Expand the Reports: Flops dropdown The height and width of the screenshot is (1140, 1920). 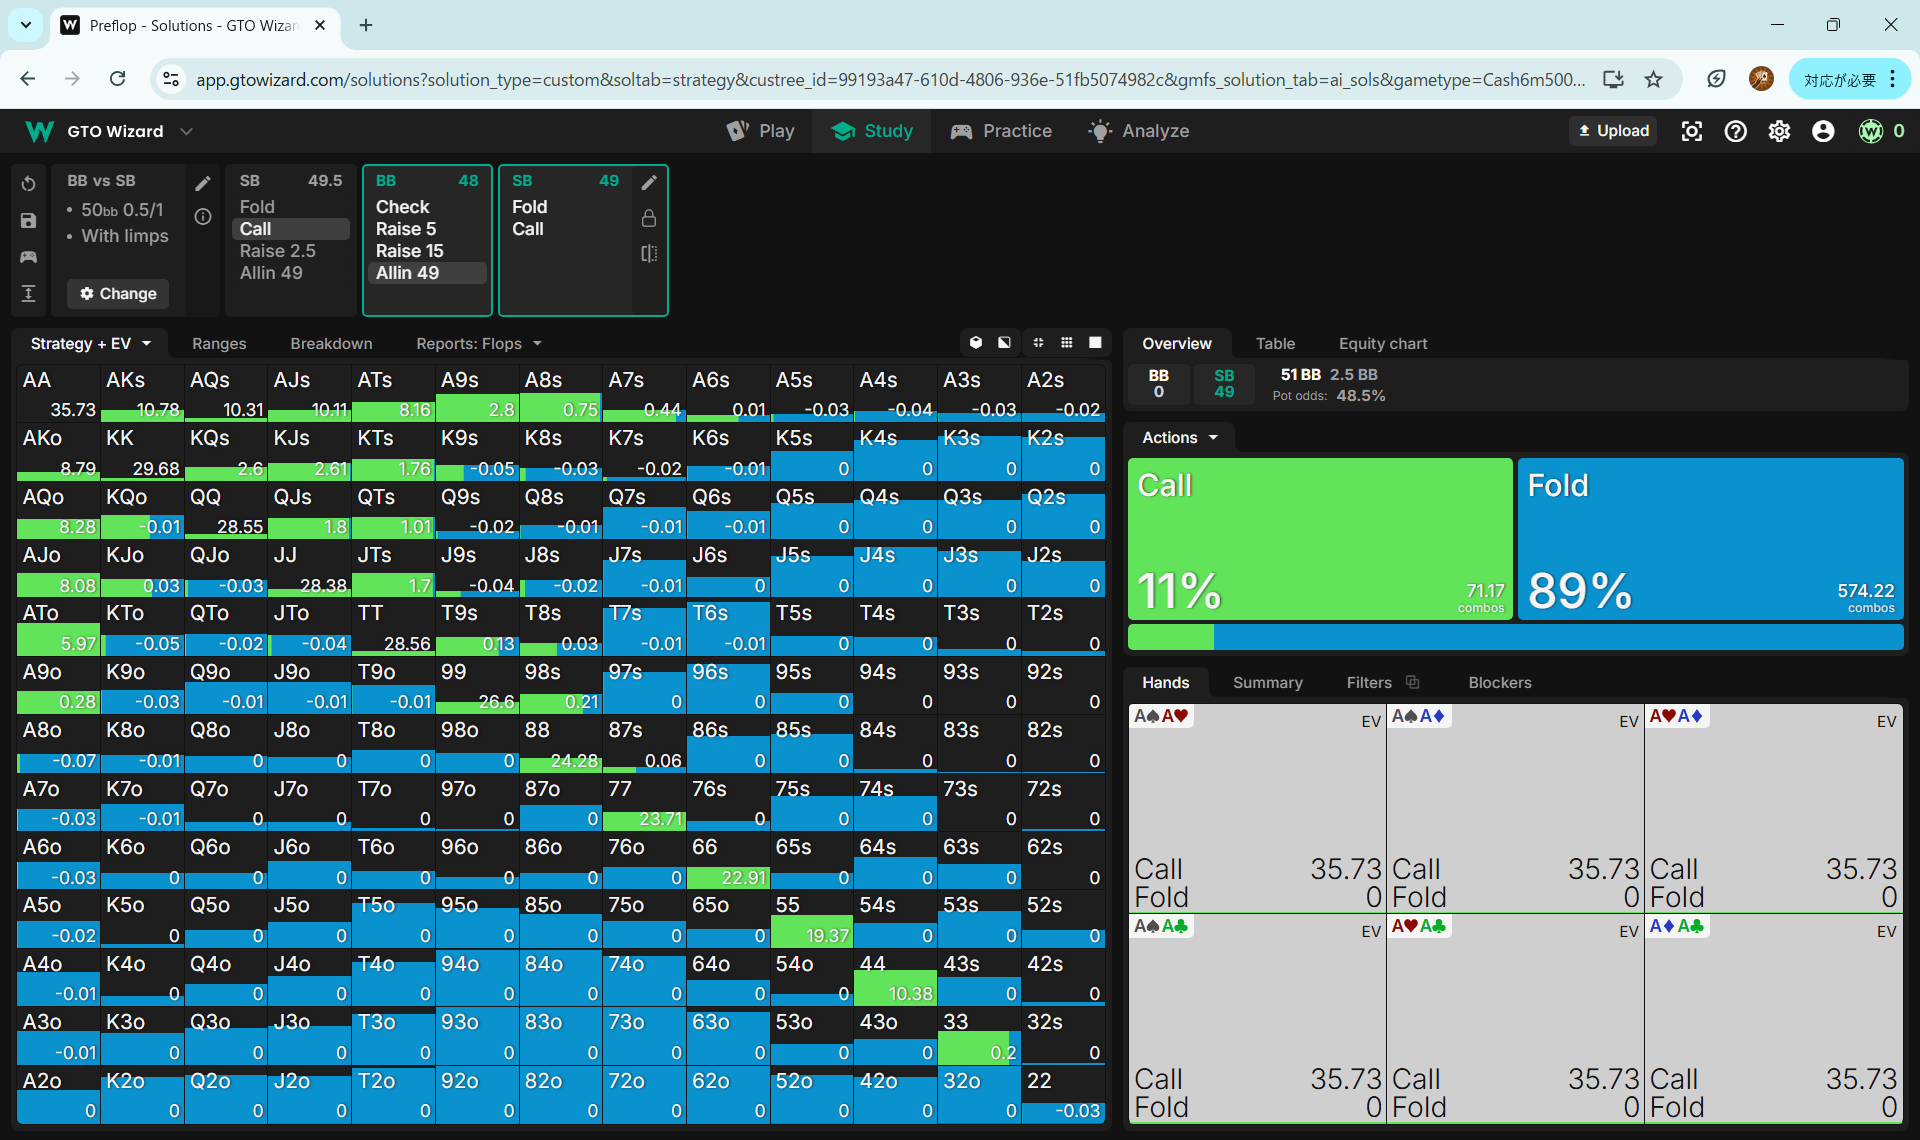point(479,344)
